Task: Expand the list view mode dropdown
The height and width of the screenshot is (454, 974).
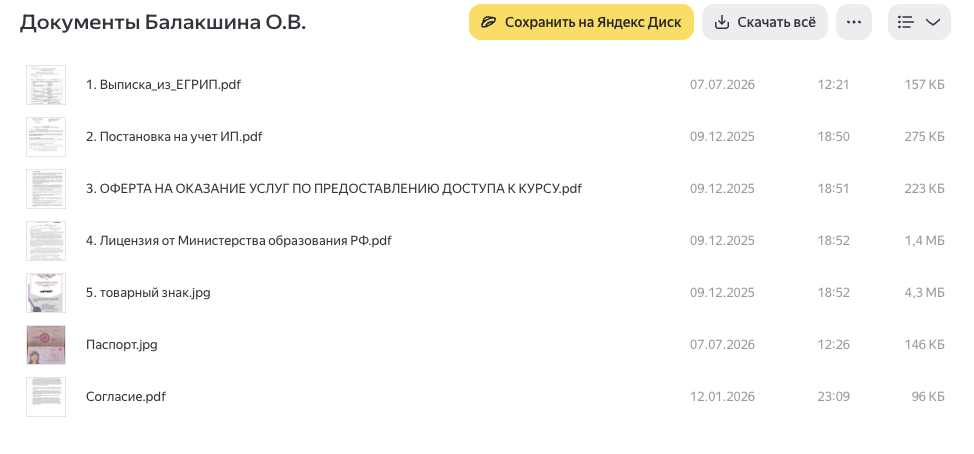Action: pos(919,22)
